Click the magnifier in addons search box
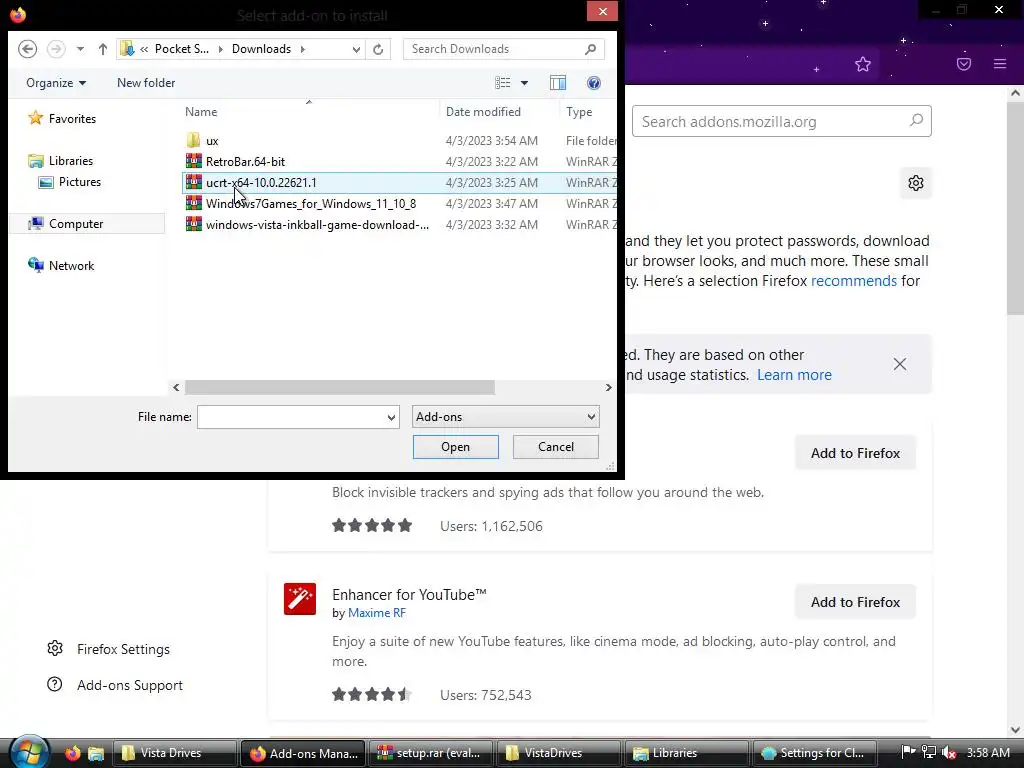This screenshot has width=1024, height=768. 916,120
